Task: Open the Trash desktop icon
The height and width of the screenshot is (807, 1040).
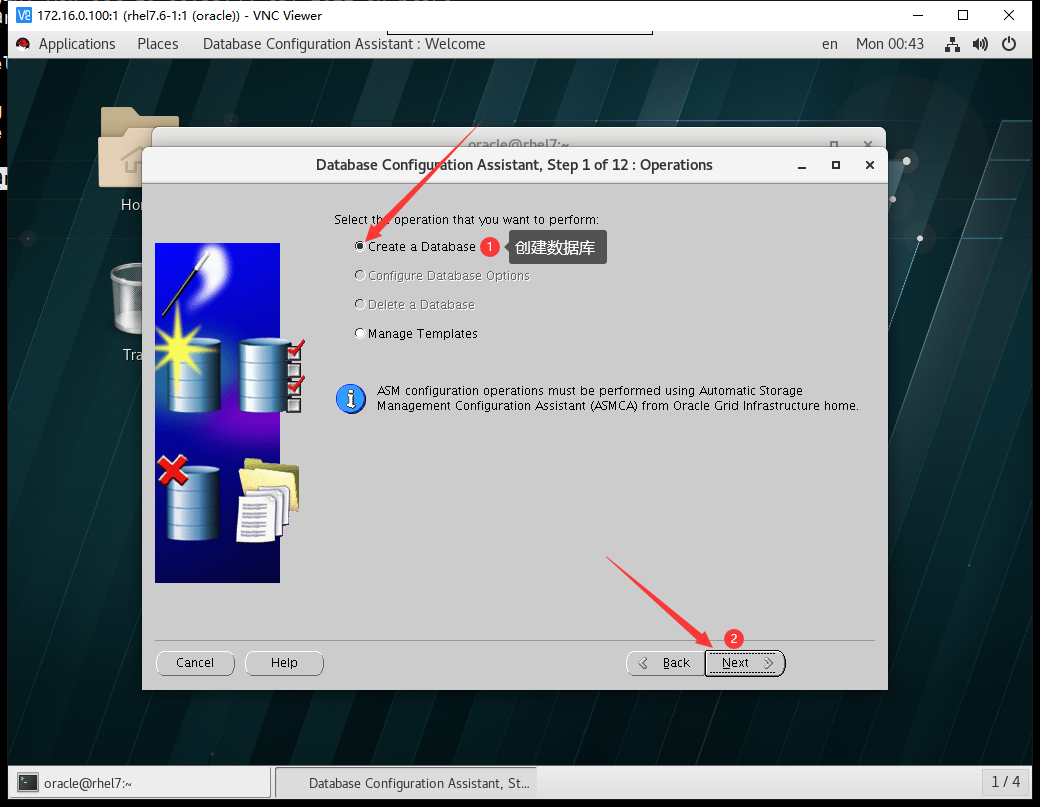Action: point(127,312)
